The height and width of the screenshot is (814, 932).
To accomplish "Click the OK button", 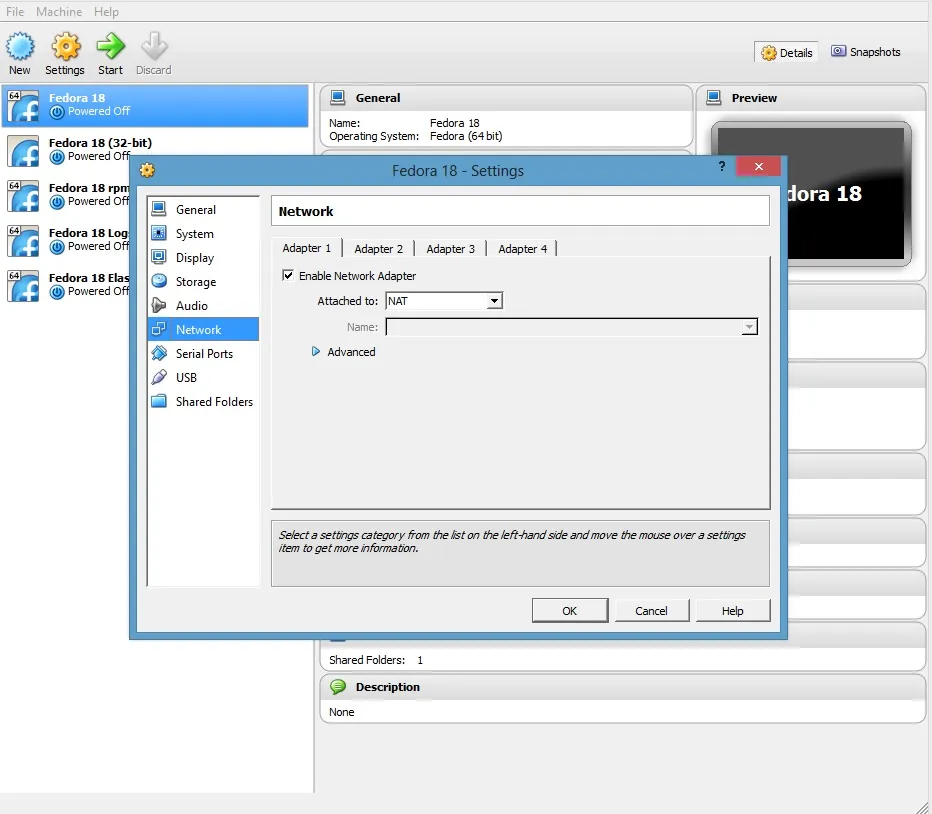I will coord(569,611).
